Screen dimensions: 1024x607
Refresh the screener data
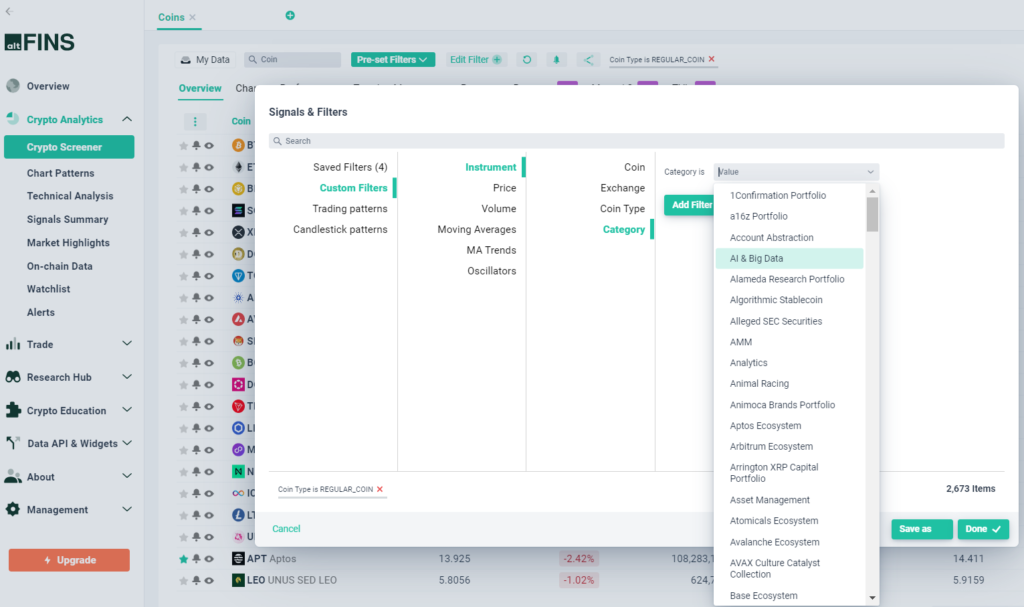point(527,59)
